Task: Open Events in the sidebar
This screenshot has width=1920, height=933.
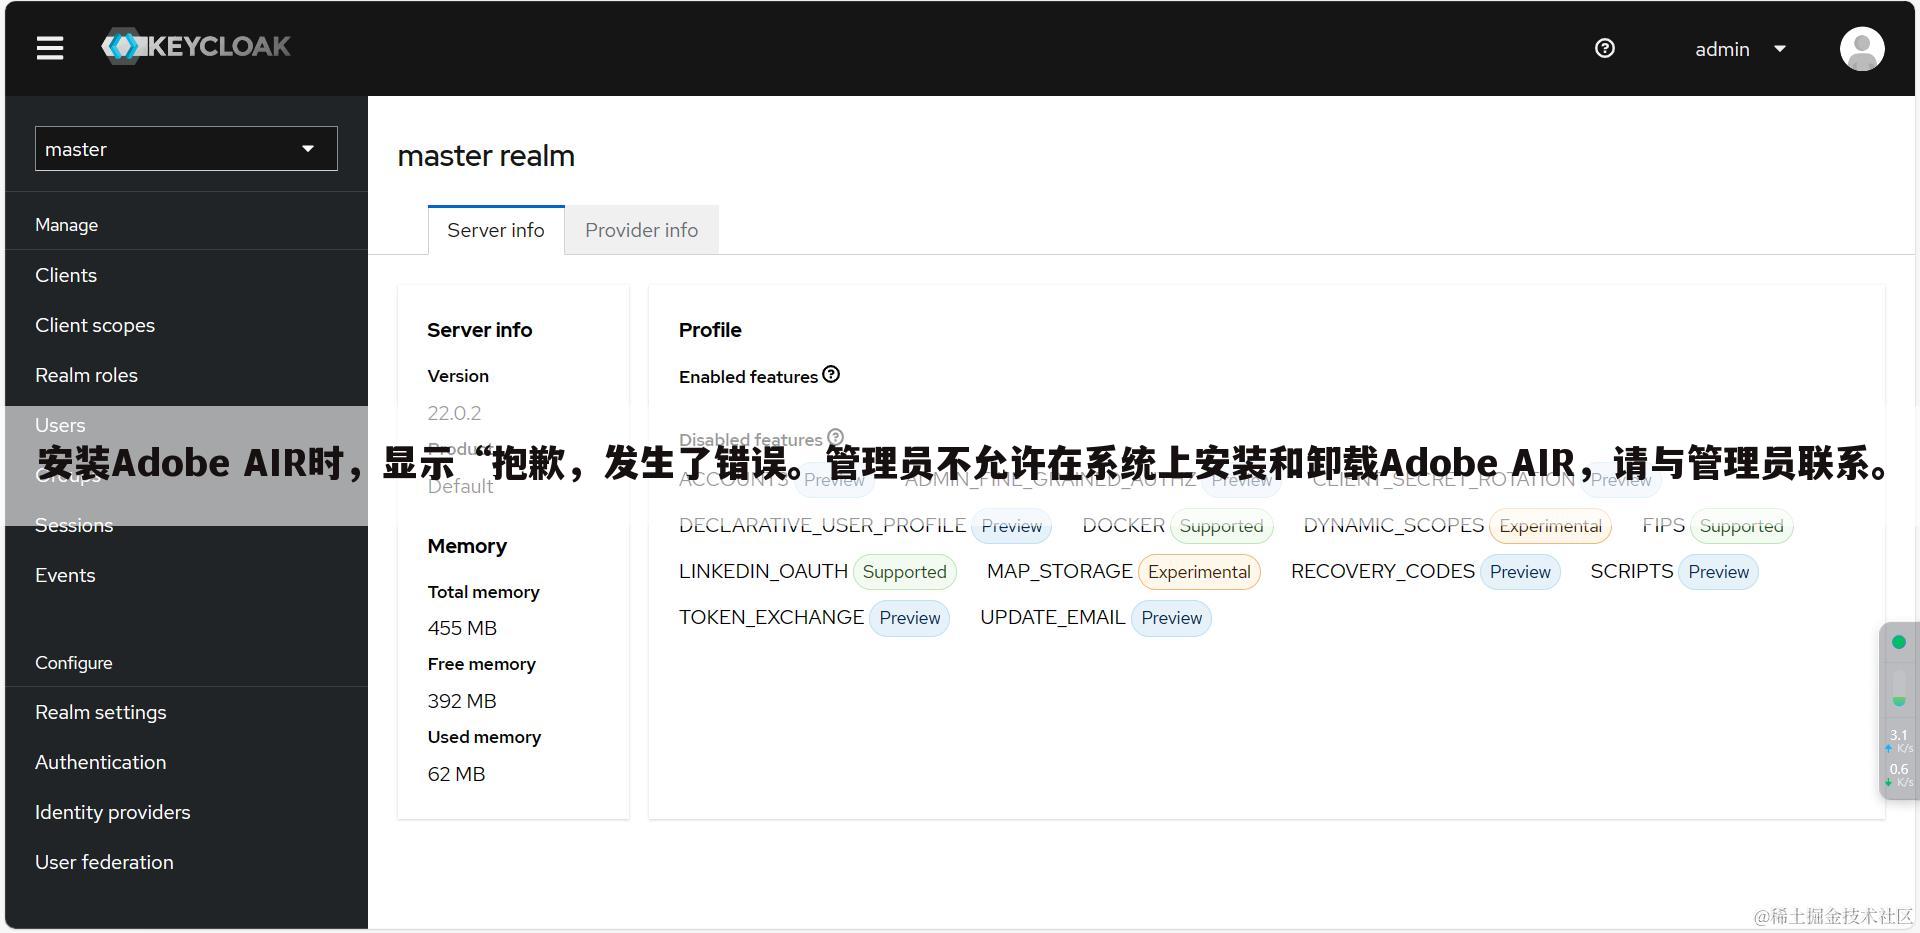Action: pos(65,575)
